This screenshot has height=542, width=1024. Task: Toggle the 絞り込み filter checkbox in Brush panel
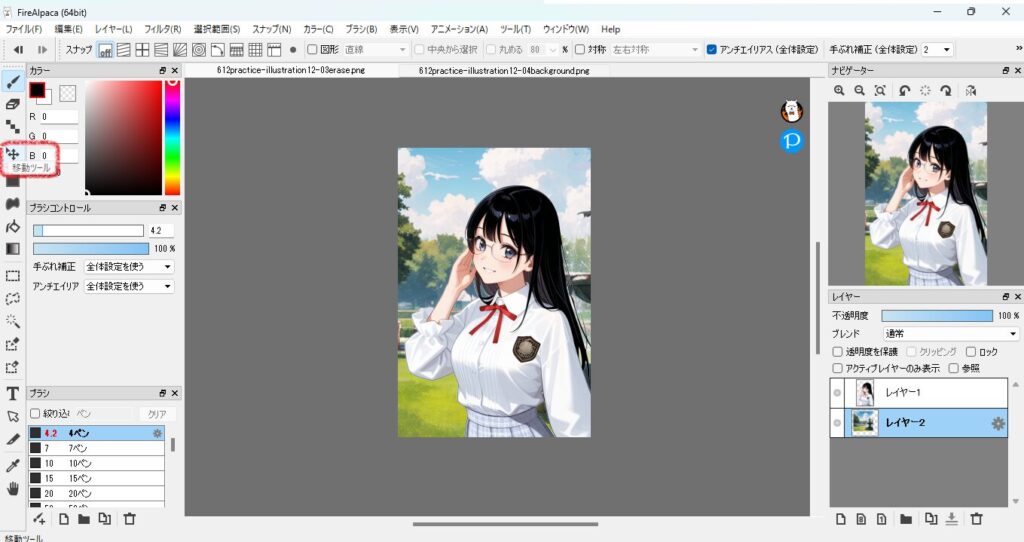click(x=35, y=413)
